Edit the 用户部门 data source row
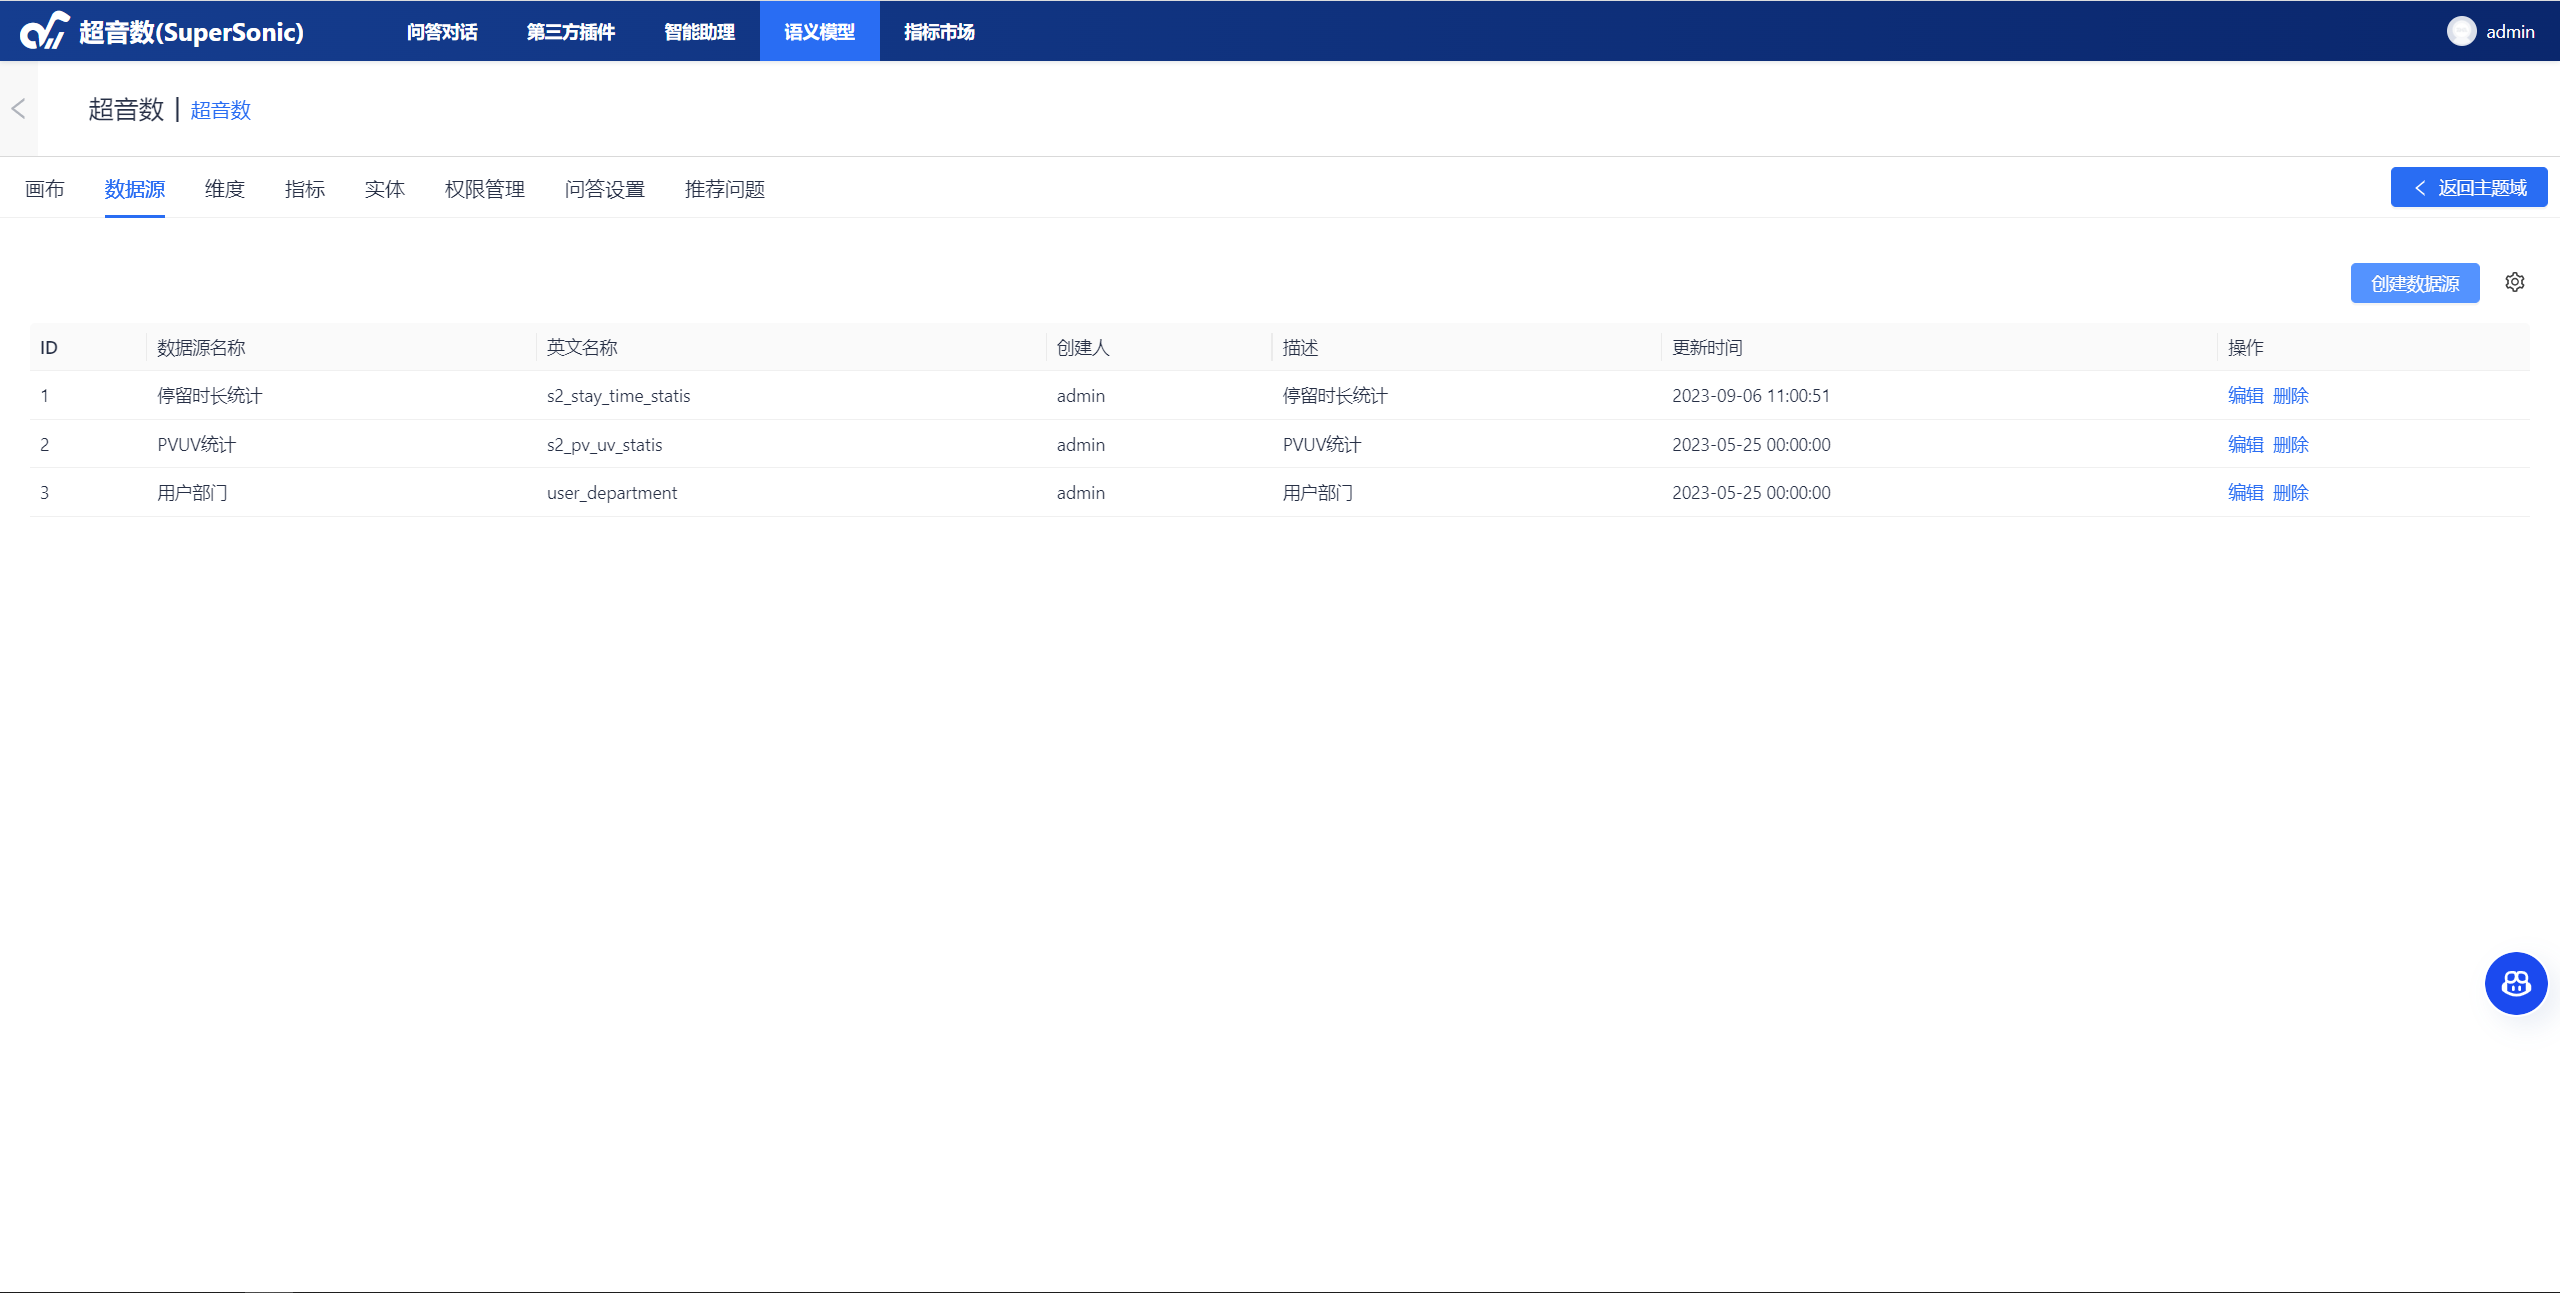This screenshot has height=1293, width=2560. click(x=2245, y=493)
